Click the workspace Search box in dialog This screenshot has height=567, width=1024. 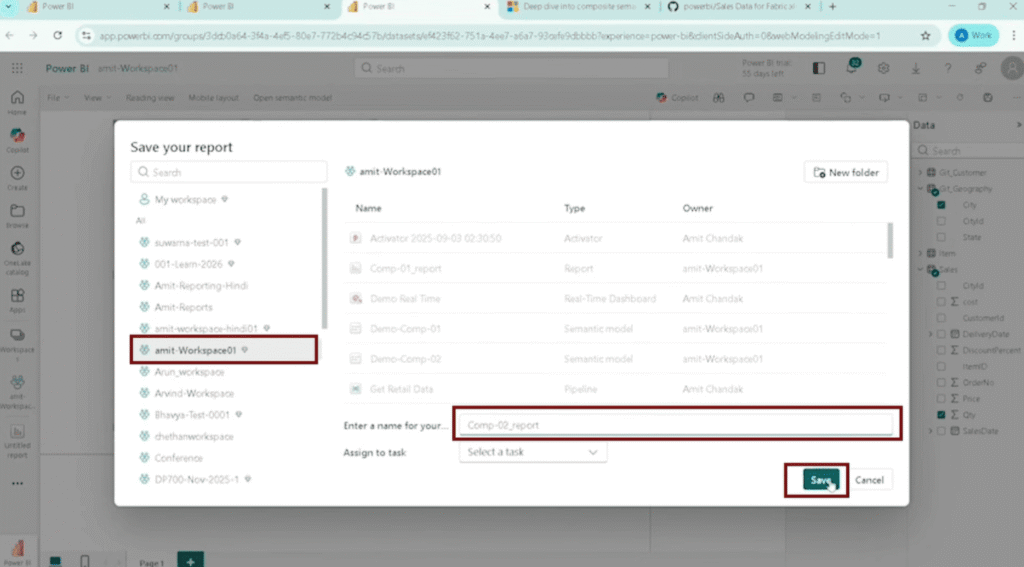(229, 172)
